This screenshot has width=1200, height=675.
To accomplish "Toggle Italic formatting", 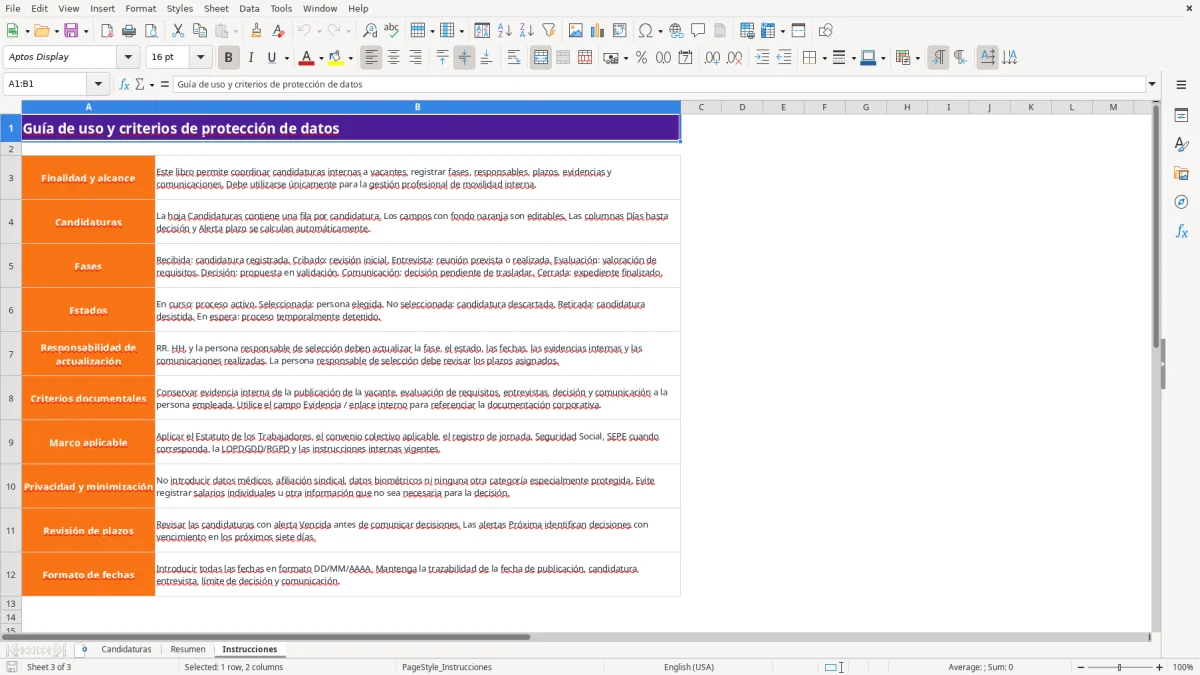I will [x=251, y=58].
